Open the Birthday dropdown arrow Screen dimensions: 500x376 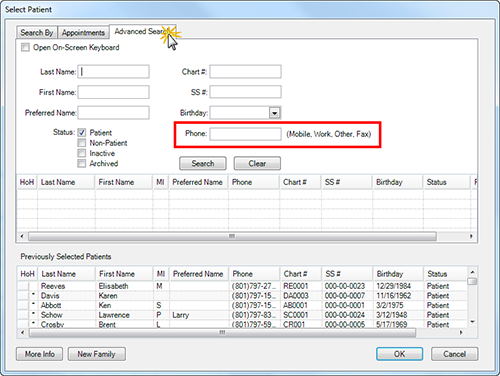(x=274, y=113)
